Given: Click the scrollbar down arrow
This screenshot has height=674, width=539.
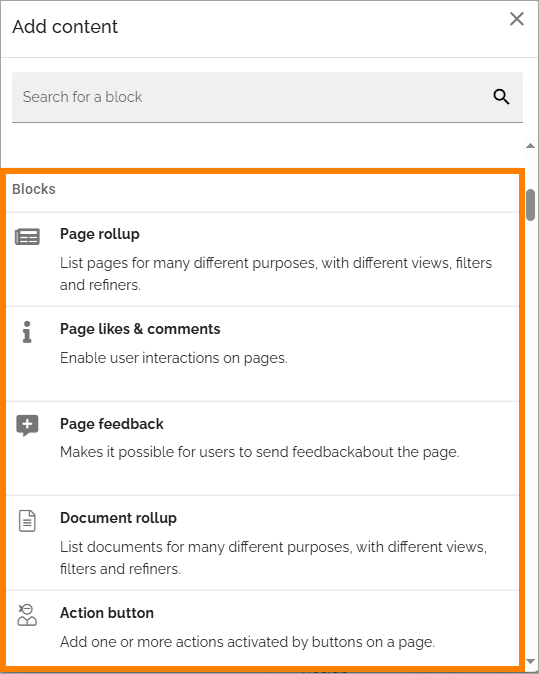Looking at the screenshot, I should click(530, 662).
